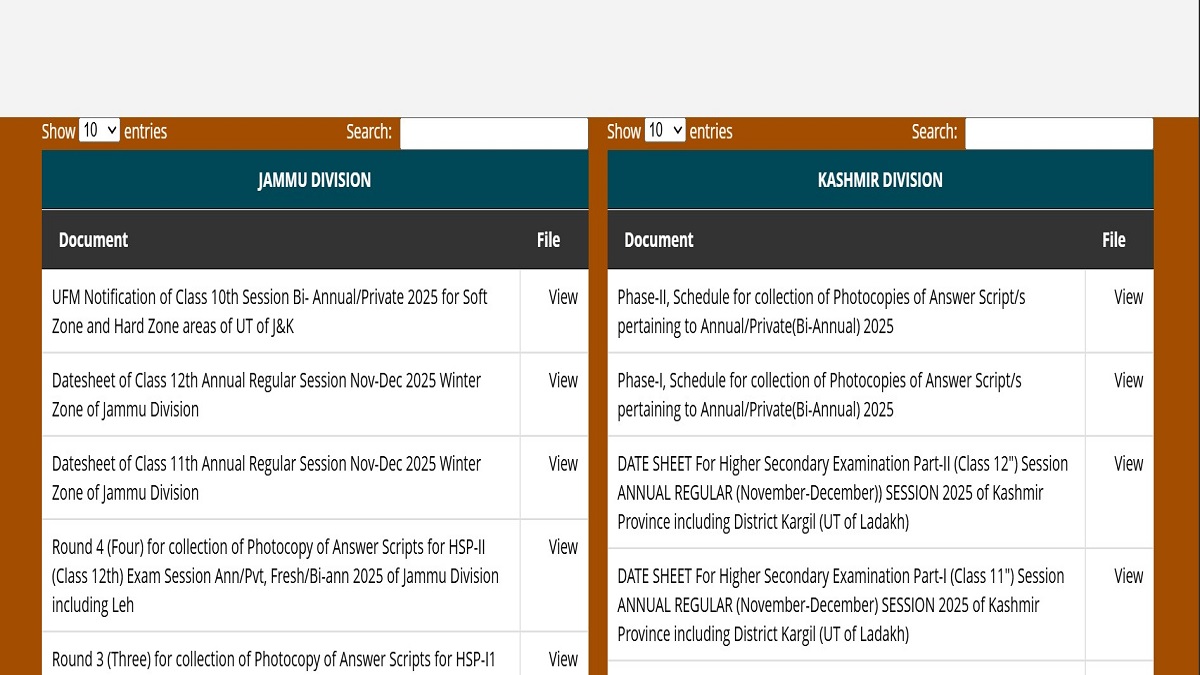
Task: Open Jammu Division show entries dropdown
Action: (x=99, y=131)
